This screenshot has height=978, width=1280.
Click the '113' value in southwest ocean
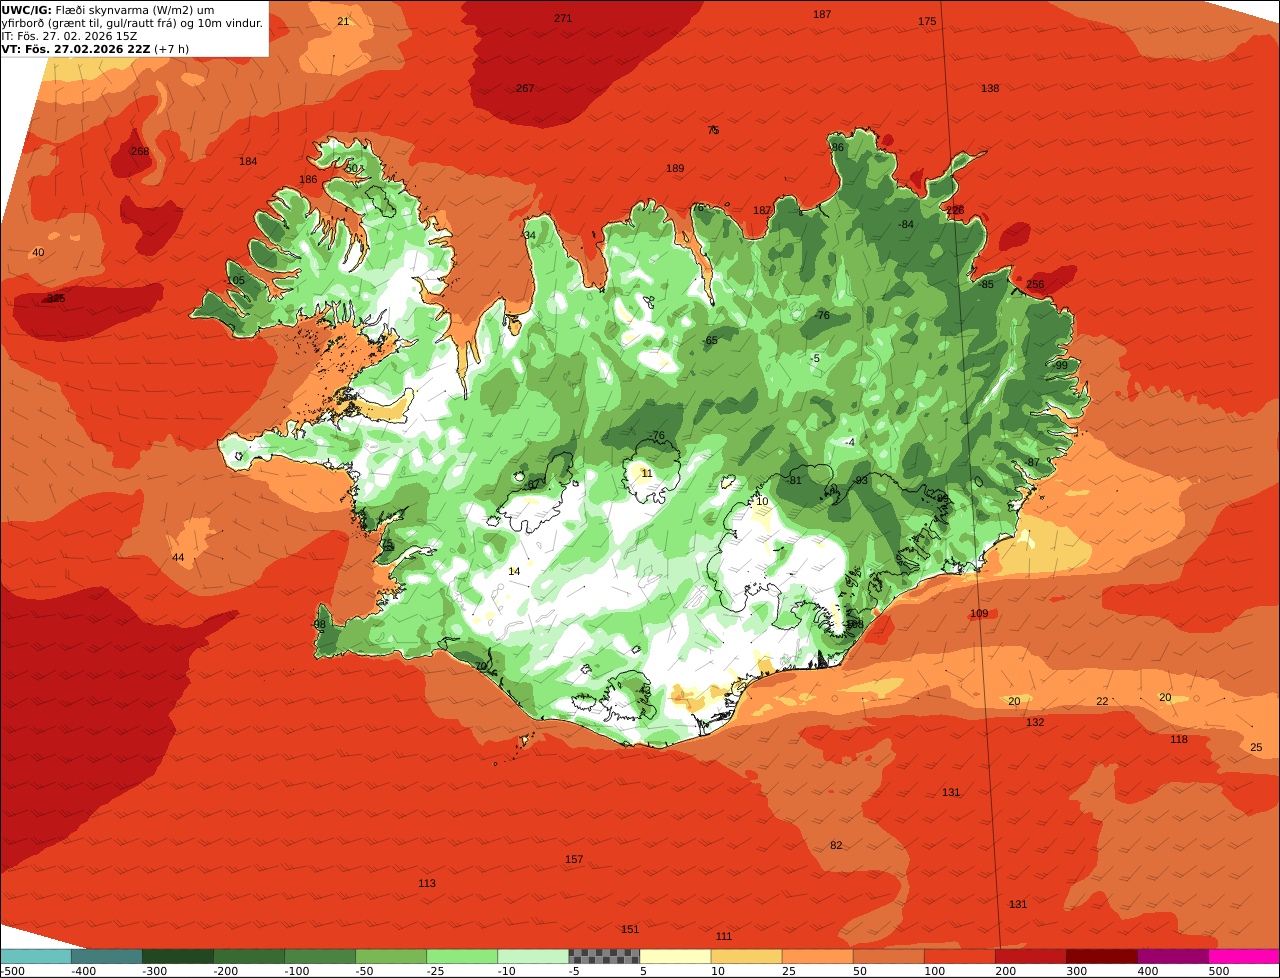(427, 883)
